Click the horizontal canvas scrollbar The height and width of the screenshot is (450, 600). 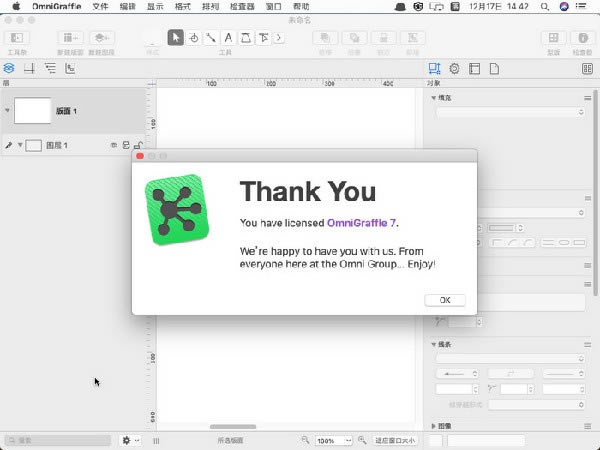[233, 427]
